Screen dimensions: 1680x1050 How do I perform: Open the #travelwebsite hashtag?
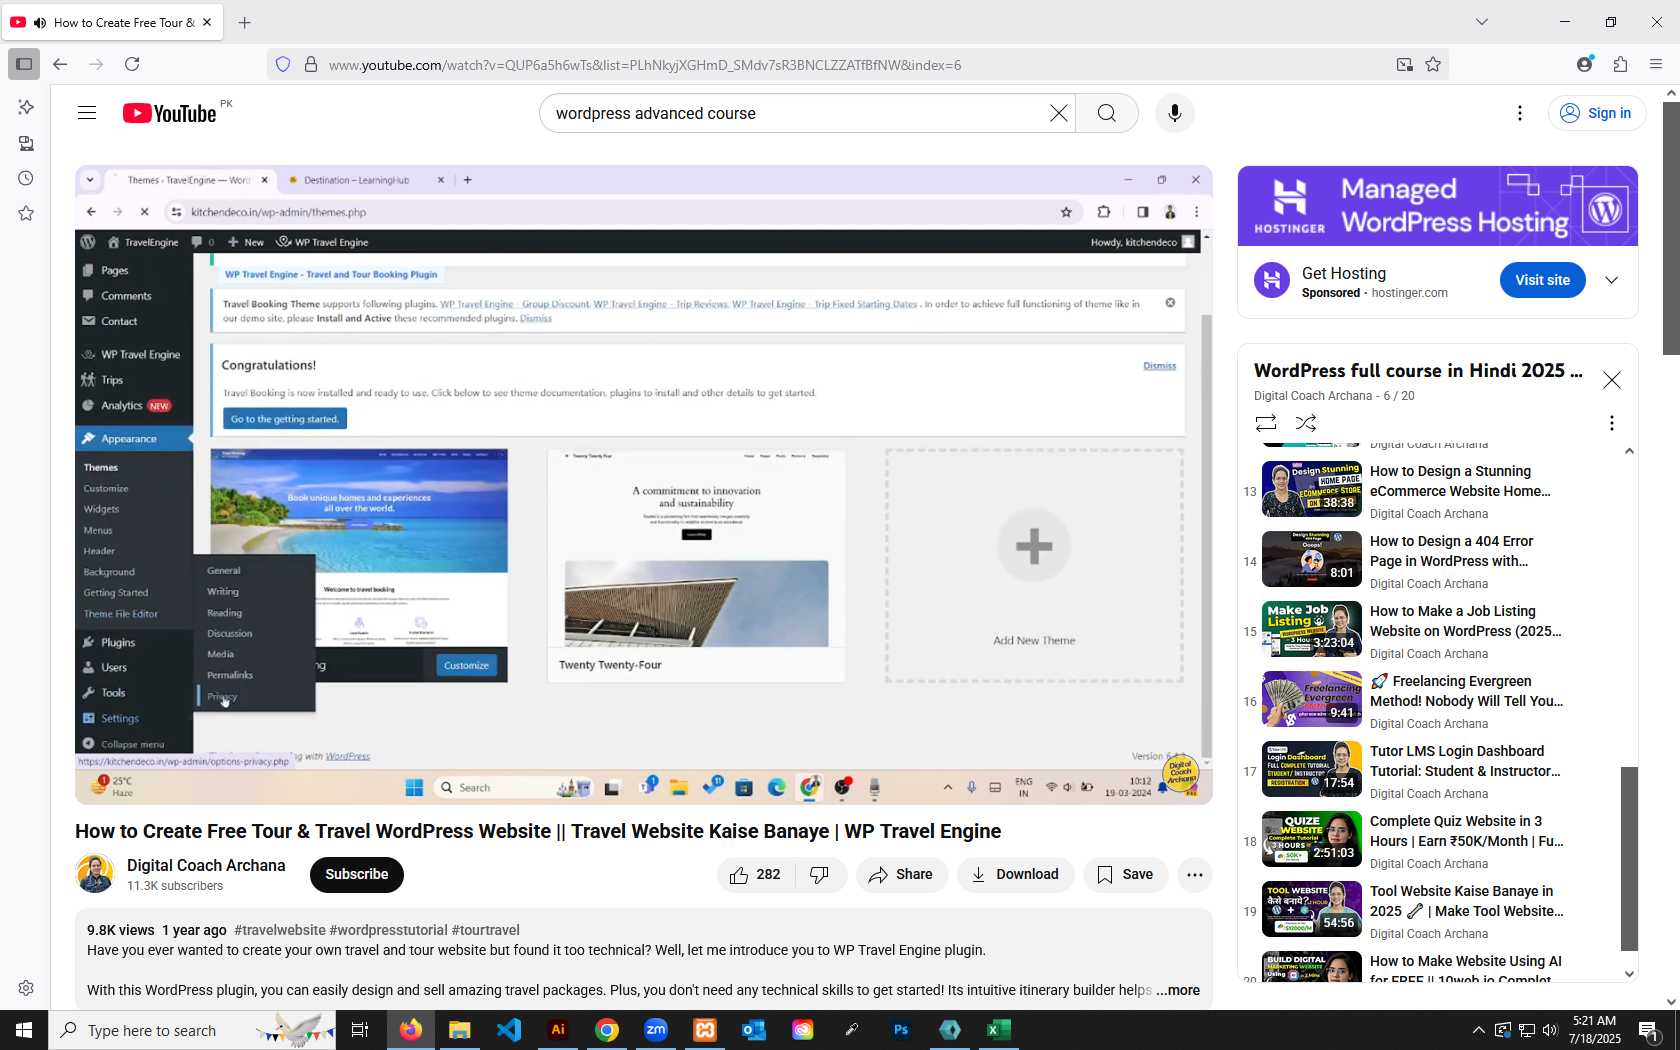[279, 930]
